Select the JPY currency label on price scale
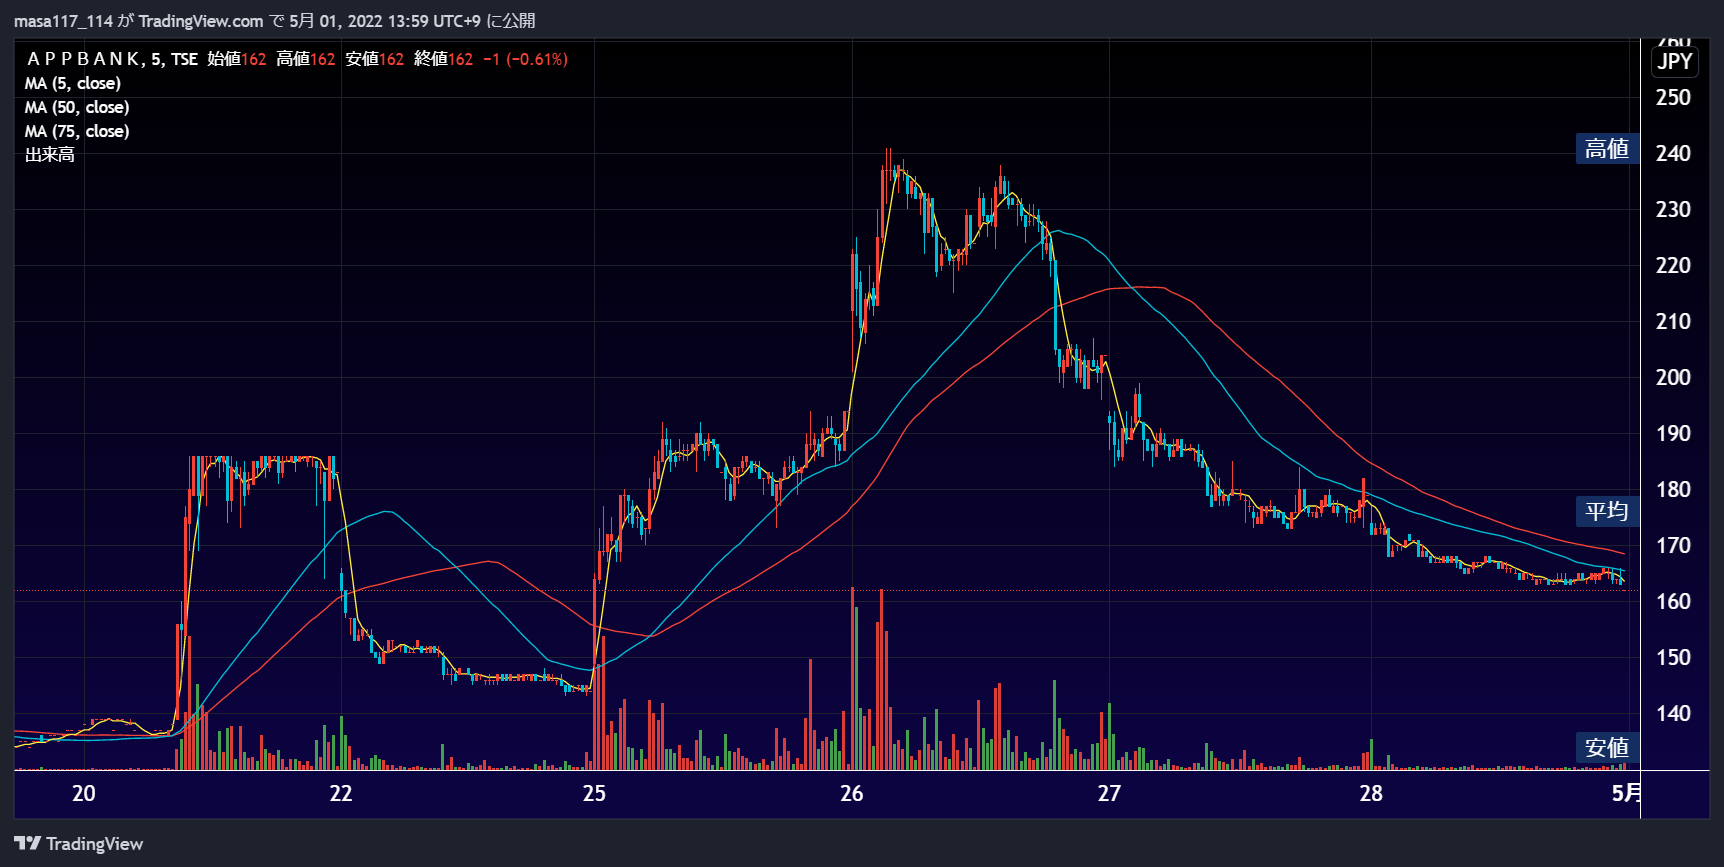Viewport: 1724px width, 867px height. (1675, 62)
